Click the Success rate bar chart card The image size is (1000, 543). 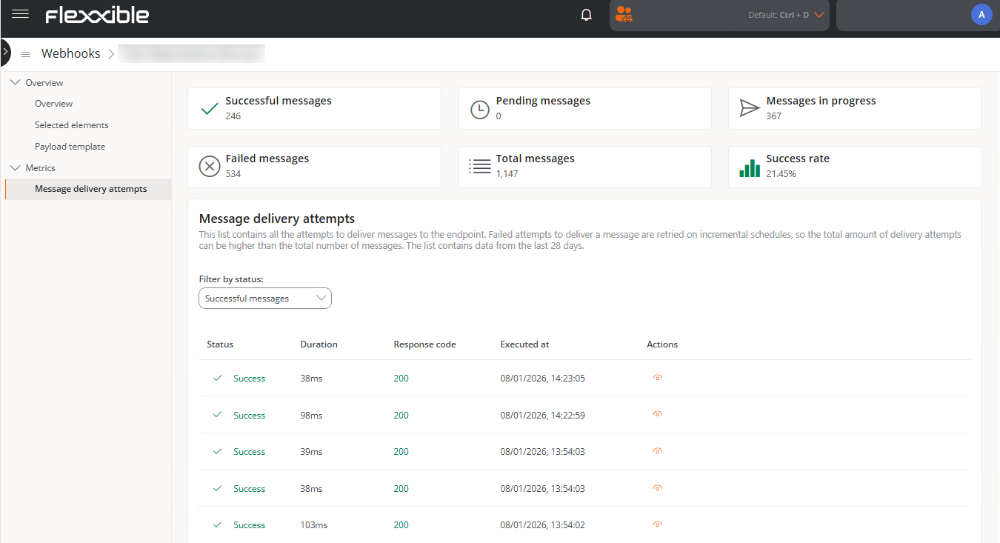(x=854, y=166)
